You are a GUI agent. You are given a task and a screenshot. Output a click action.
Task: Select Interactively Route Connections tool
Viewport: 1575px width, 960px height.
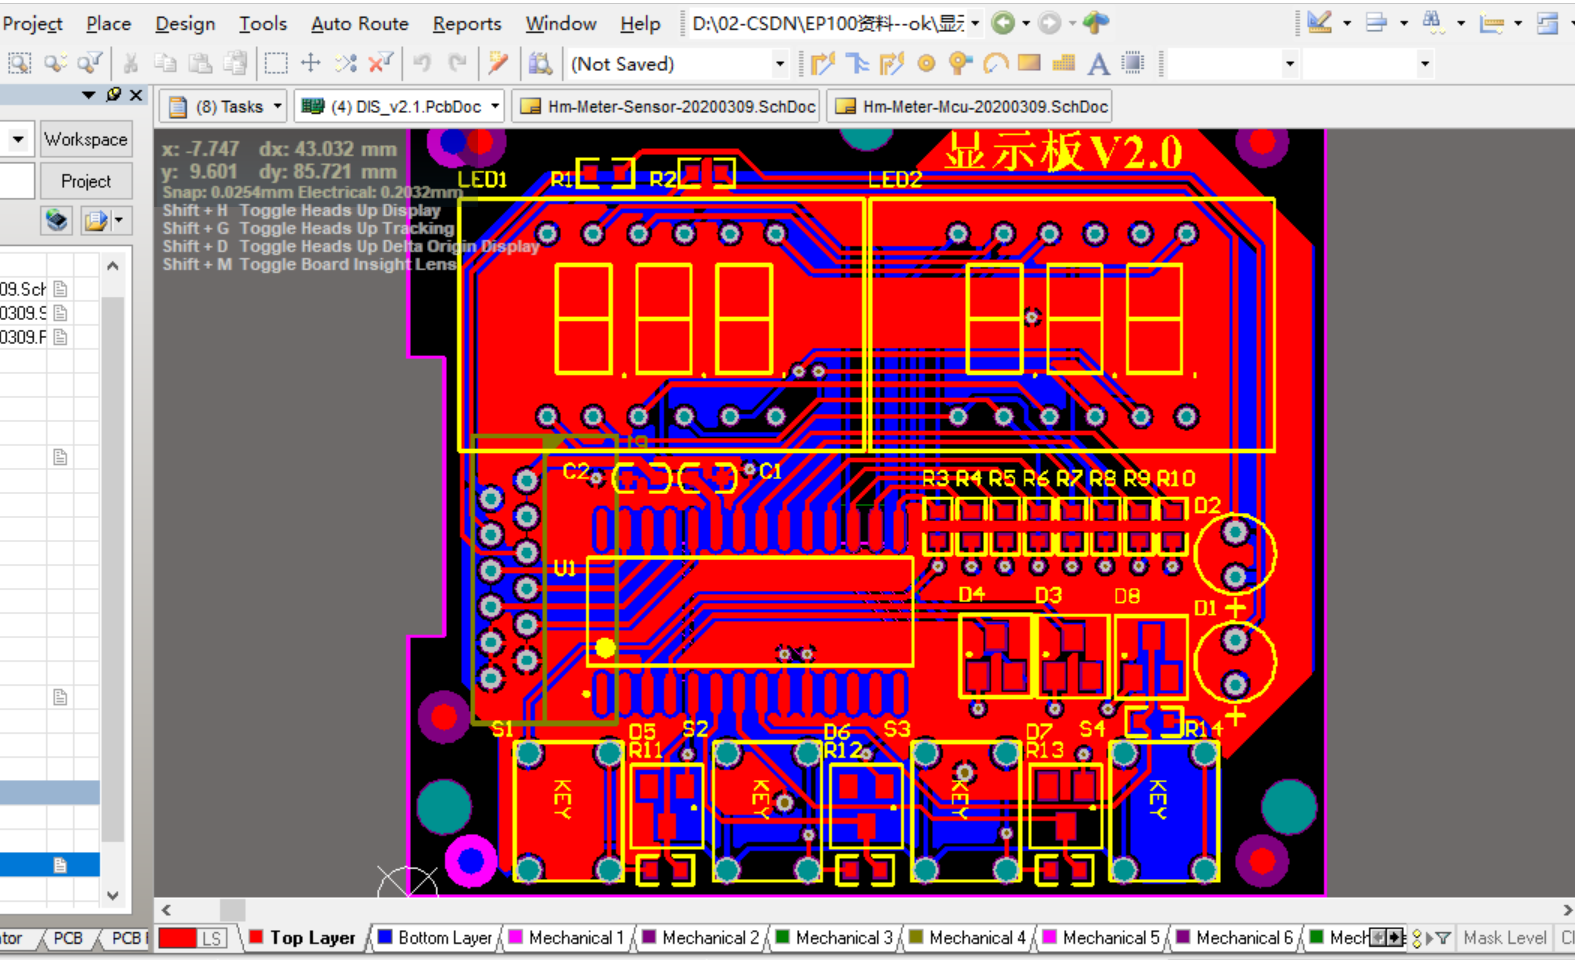(823, 64)
